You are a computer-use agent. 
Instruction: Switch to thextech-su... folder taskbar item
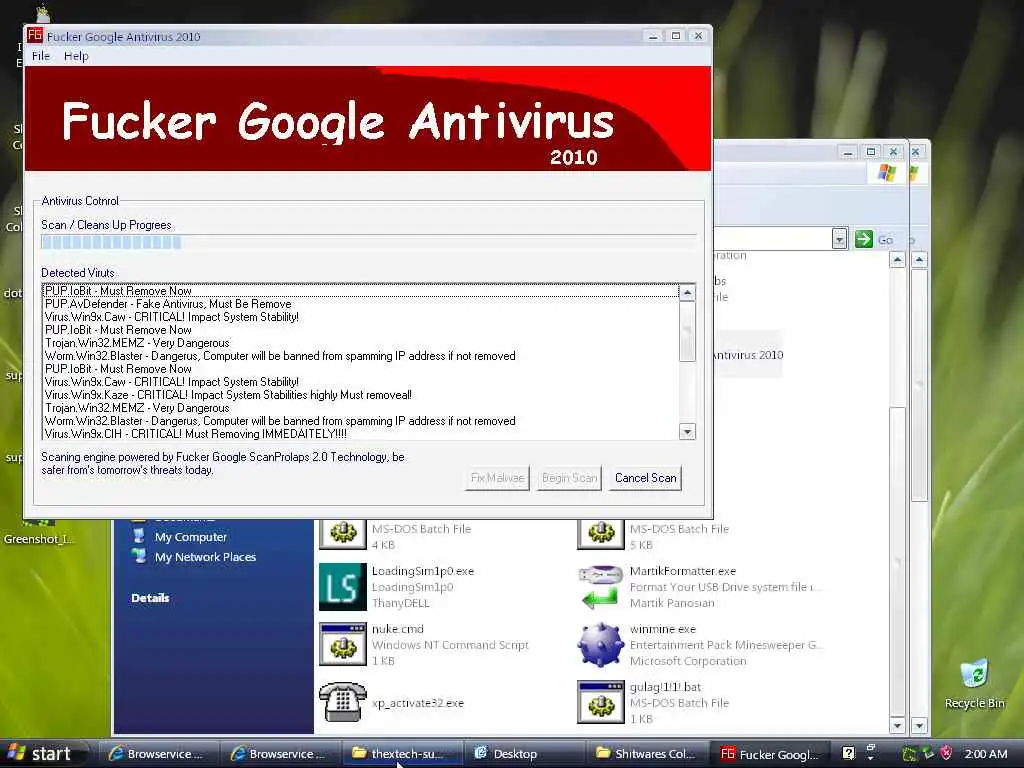[402, 754]
